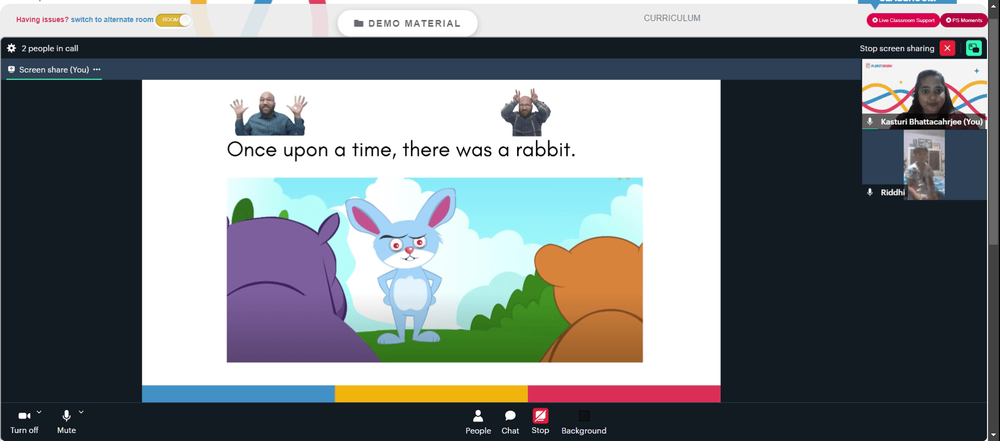The width and height of the screenshot is (1000, 441).
Task: Click Kasturi's microphone status icon
Action: point(870,121)
